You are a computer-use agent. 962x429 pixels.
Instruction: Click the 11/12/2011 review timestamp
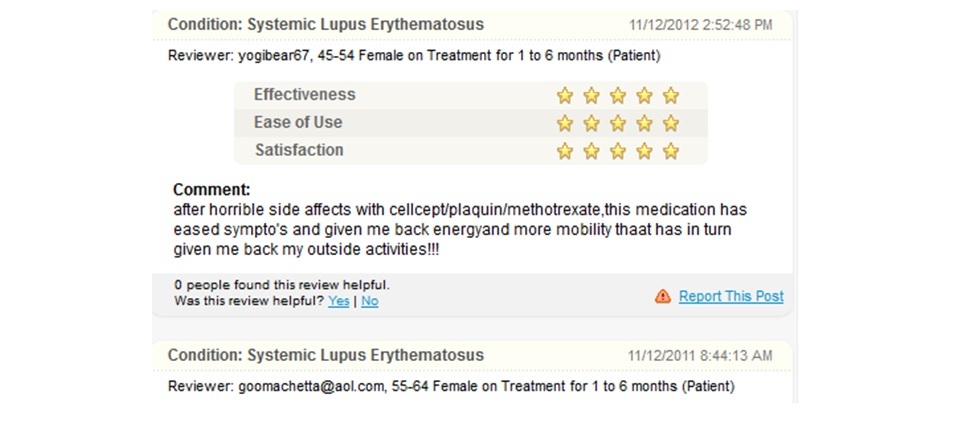(x=700, y=355)
